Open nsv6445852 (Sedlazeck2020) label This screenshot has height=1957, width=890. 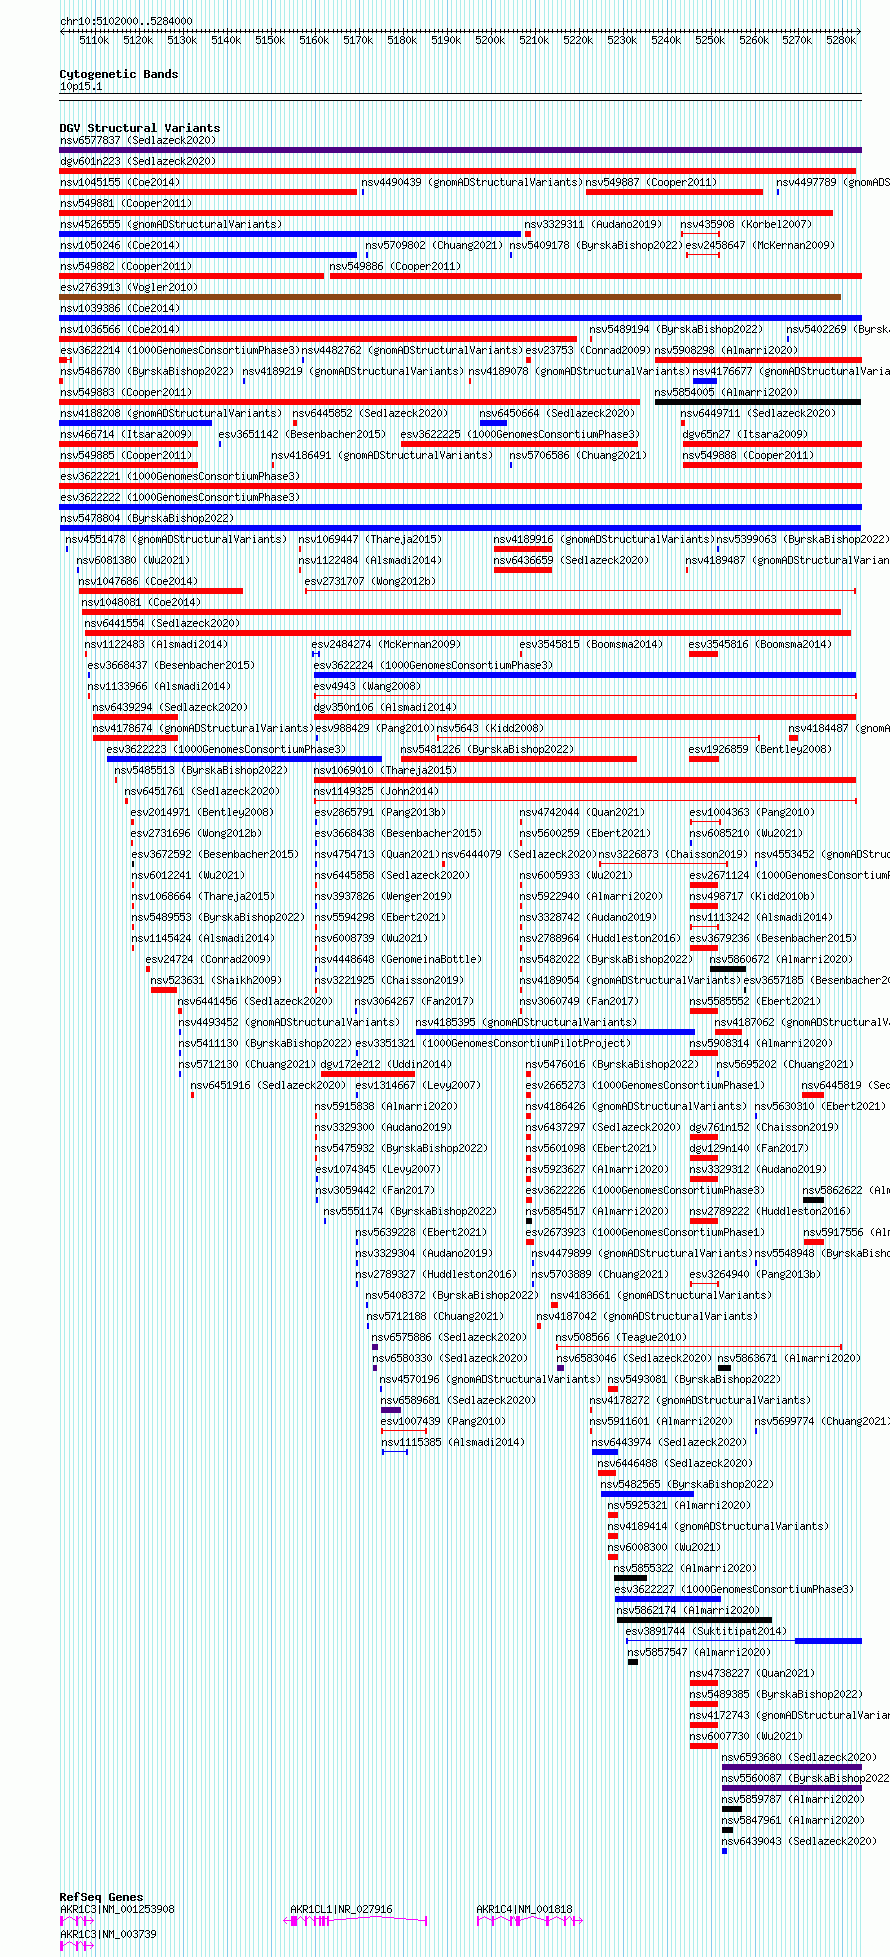coord(370,413)
